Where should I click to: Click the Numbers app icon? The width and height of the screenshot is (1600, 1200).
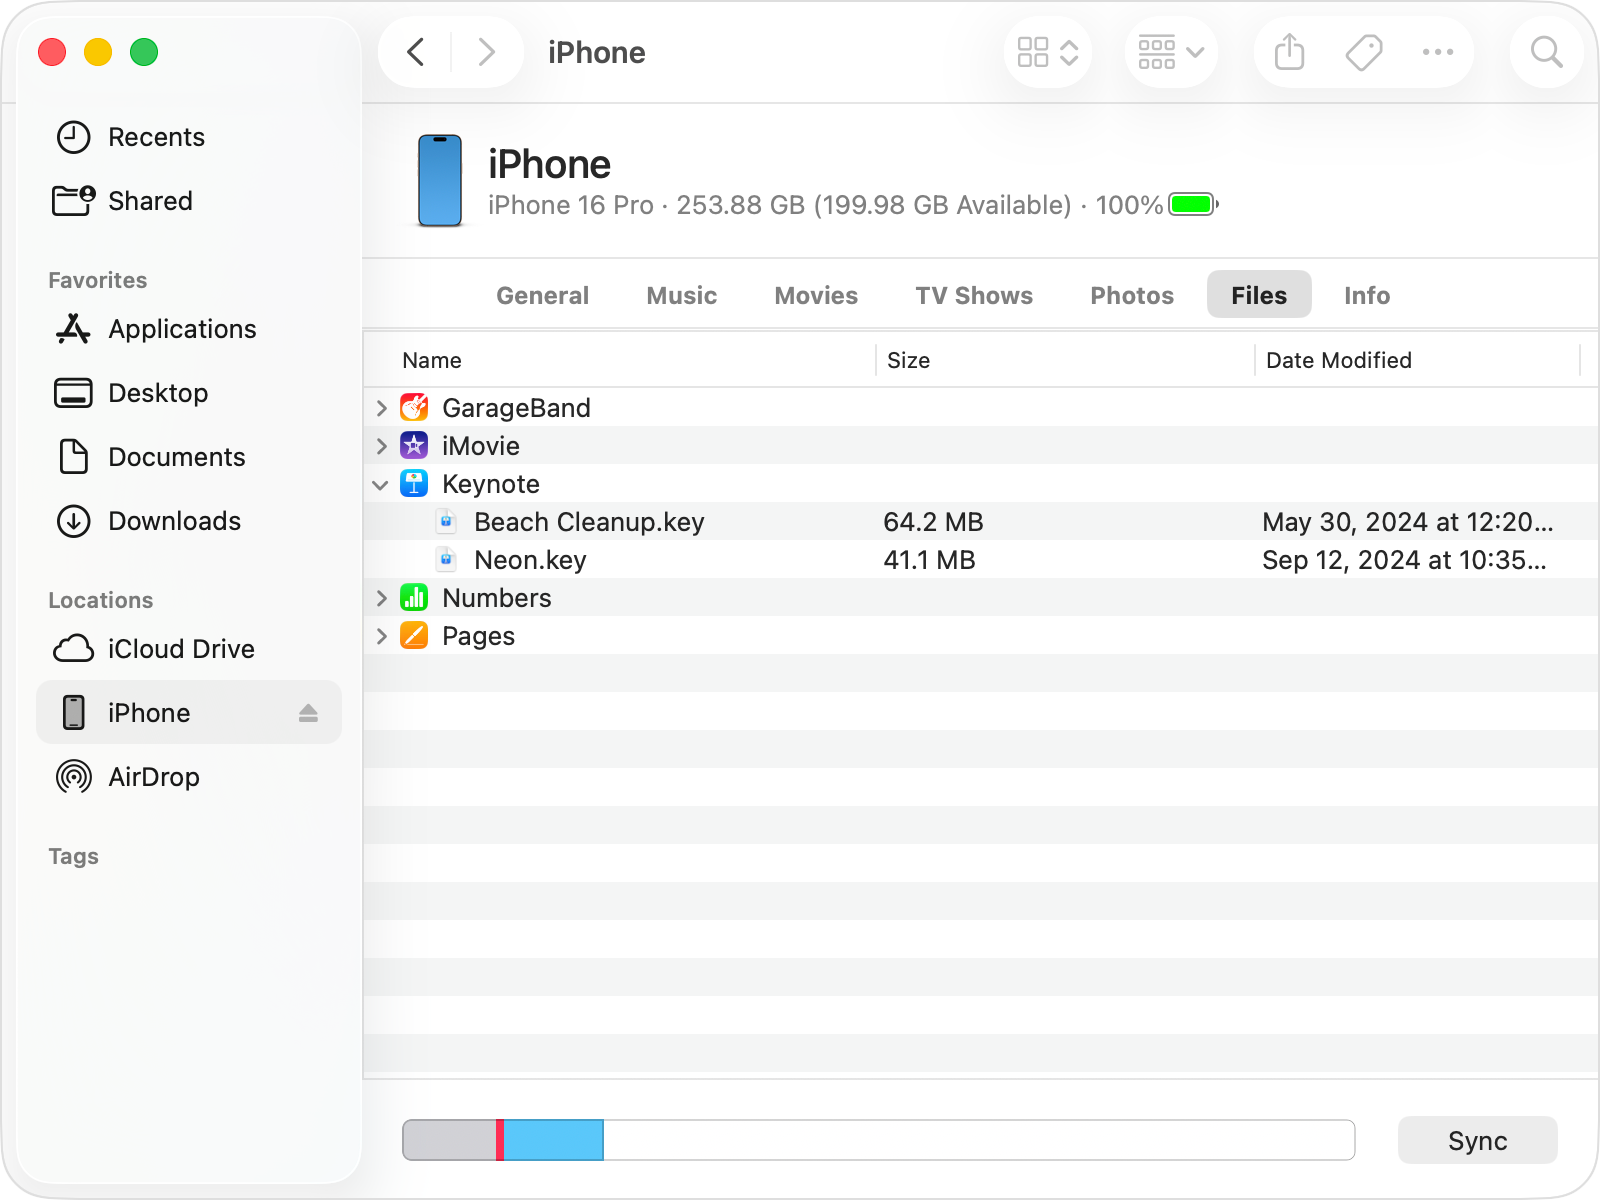click(413, 597)
